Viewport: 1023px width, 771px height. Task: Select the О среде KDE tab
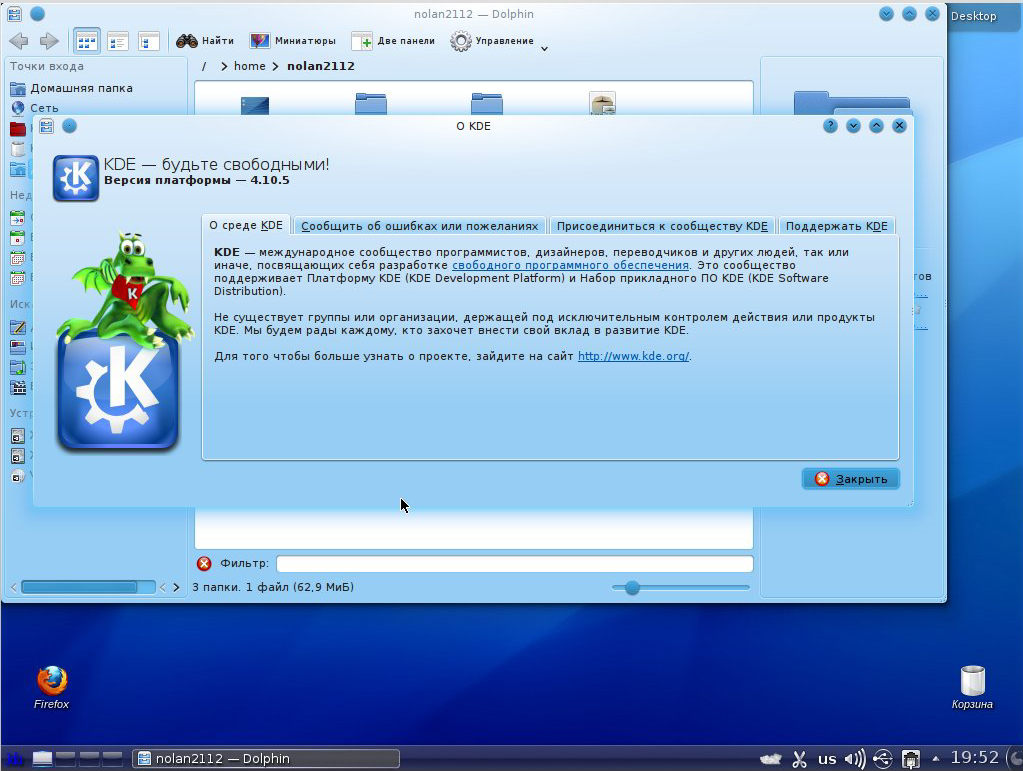click(x=246, y=225)
